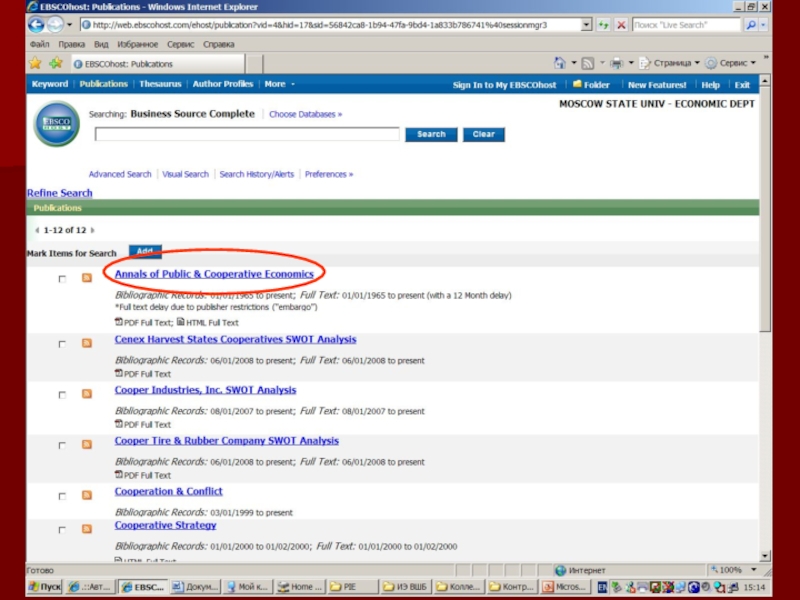Image resolution: width=800 pixels, height=600 pixels.
Task: Open the recent pages dropdown next to Forward
Action: pos(69,24)
